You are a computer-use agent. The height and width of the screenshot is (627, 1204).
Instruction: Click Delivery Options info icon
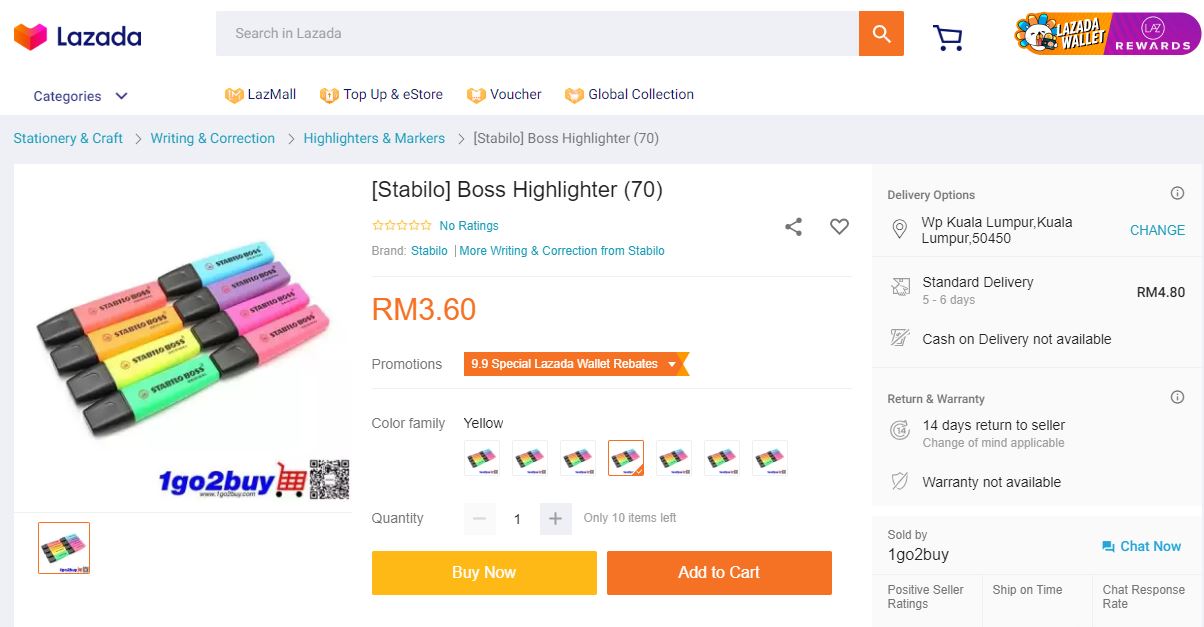1177,194
